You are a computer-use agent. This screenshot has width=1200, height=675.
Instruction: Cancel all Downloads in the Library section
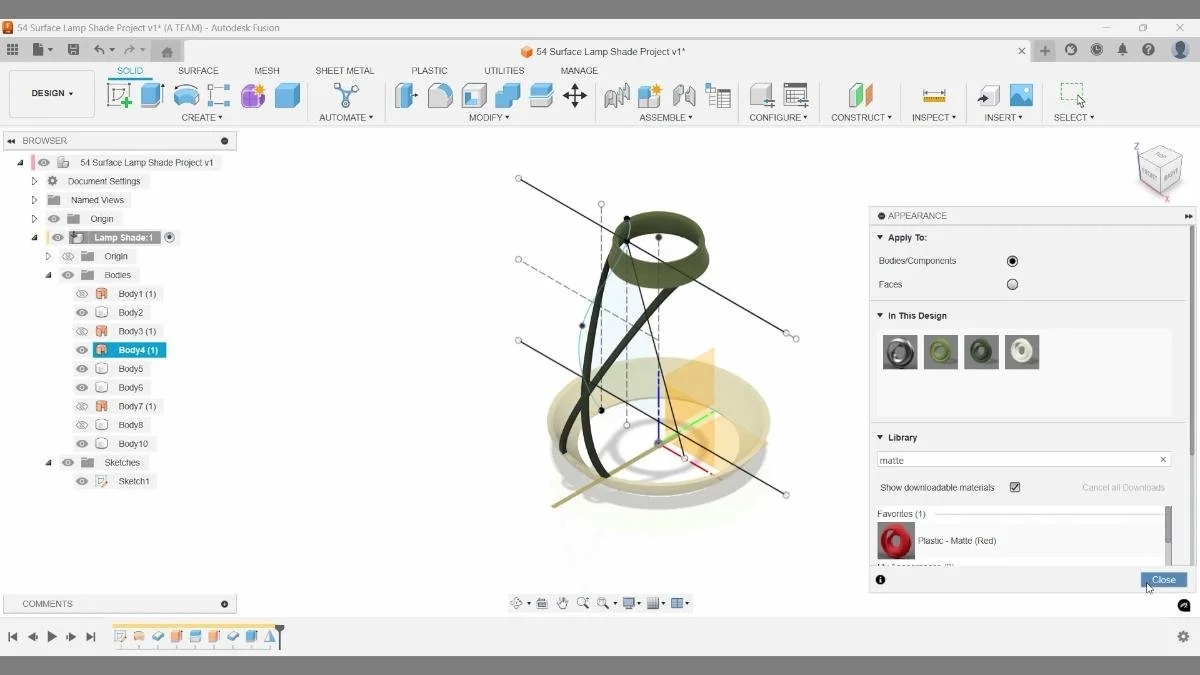pos(1123,487)
